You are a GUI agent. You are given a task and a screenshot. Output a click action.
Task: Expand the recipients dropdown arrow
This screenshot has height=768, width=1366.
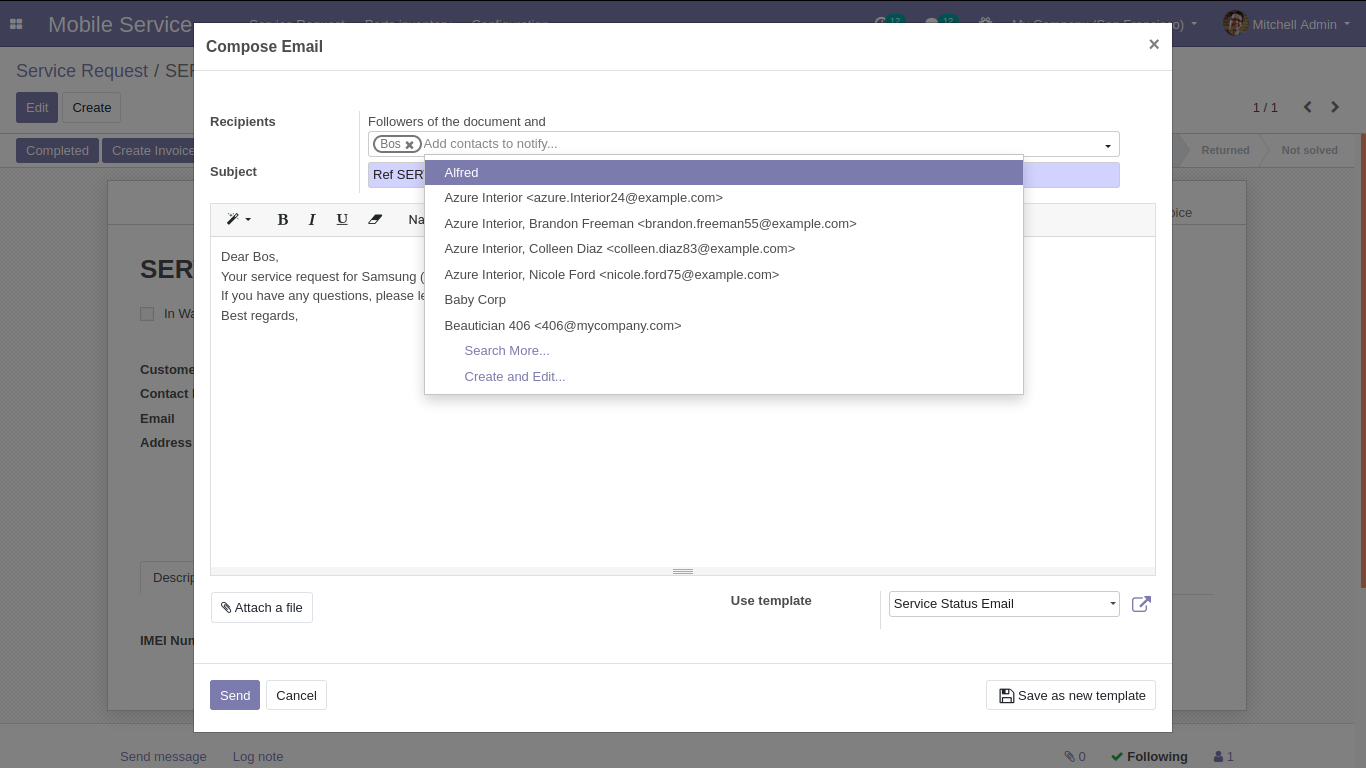click(1108, 146)
